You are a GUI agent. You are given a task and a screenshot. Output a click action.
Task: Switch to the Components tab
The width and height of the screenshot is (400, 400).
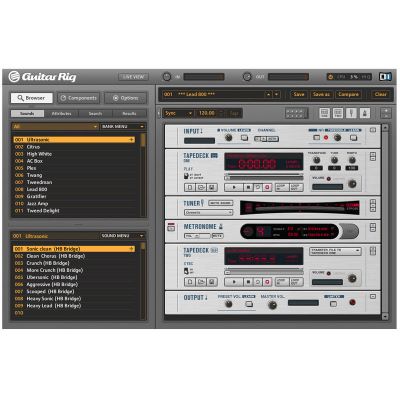click(78, 98)
